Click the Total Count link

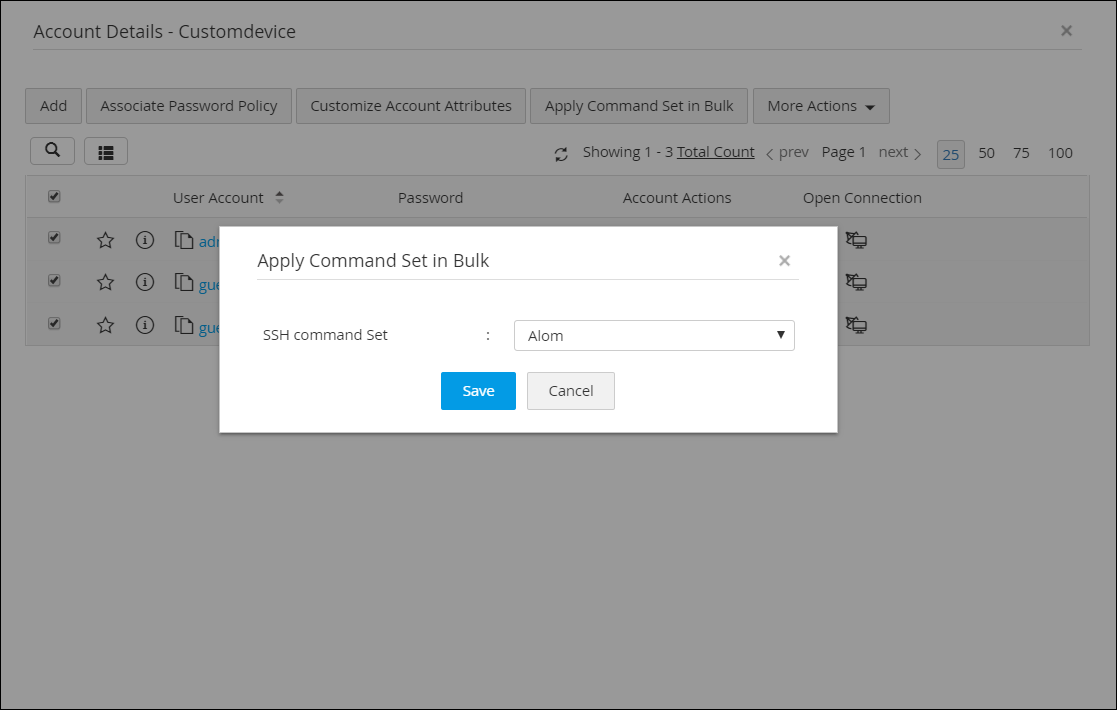pyautogui.click(x=715, y=152)
